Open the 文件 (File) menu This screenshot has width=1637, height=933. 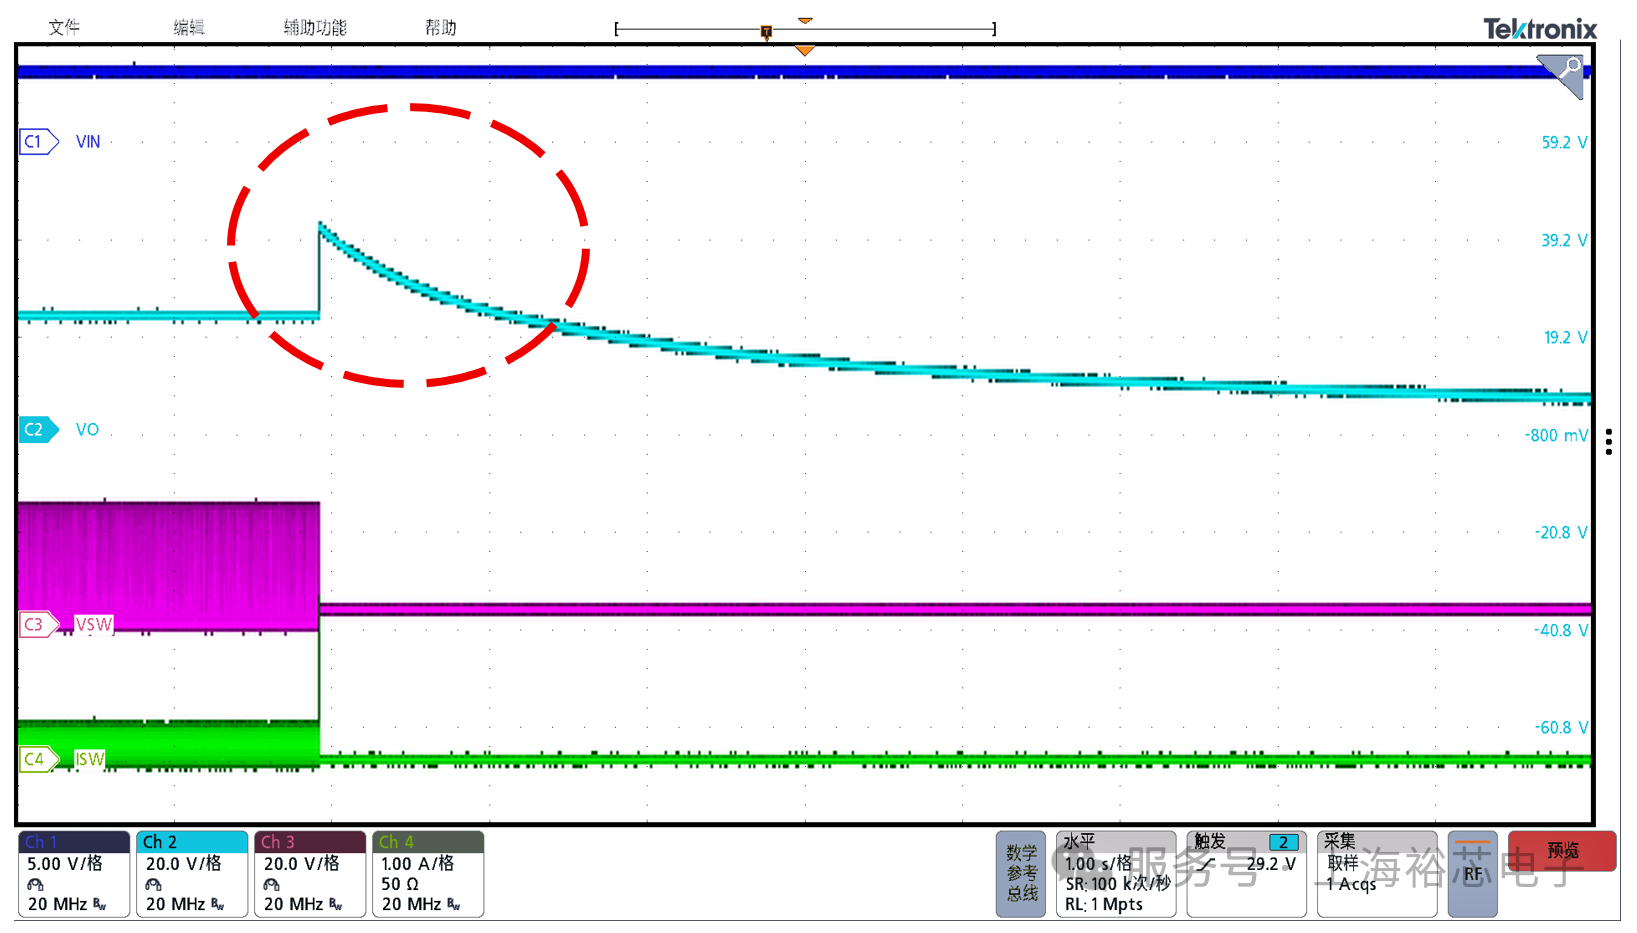click(64, 27)
